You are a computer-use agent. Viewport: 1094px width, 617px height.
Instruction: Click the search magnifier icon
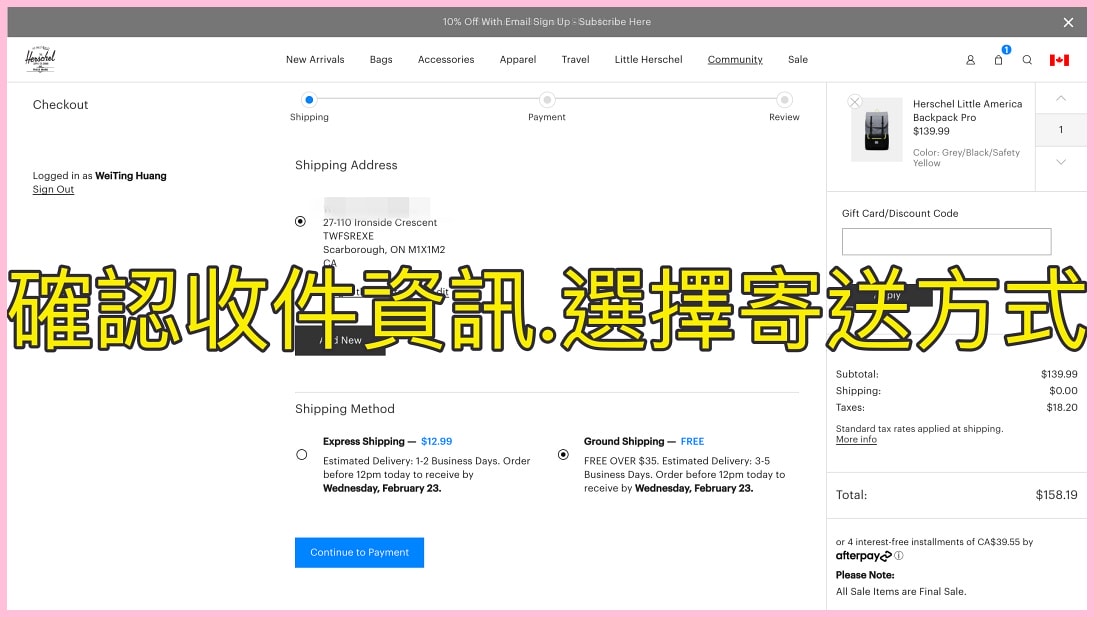(x=1027, y=60)
